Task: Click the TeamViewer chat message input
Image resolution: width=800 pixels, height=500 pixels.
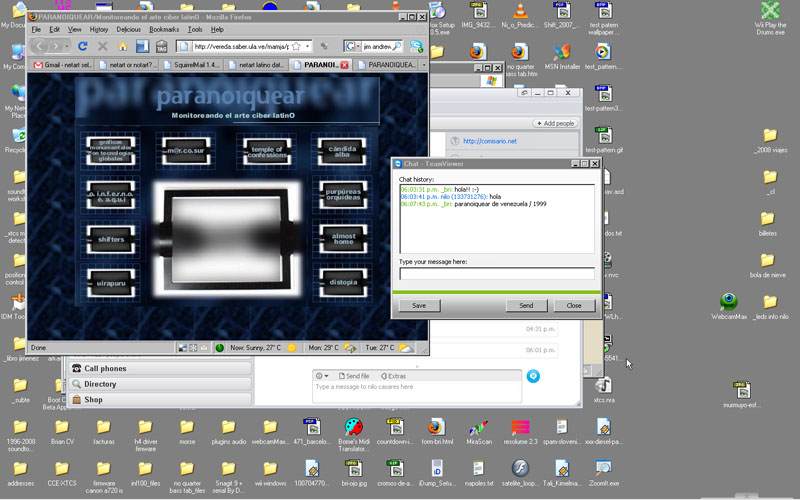Action: 497,274
